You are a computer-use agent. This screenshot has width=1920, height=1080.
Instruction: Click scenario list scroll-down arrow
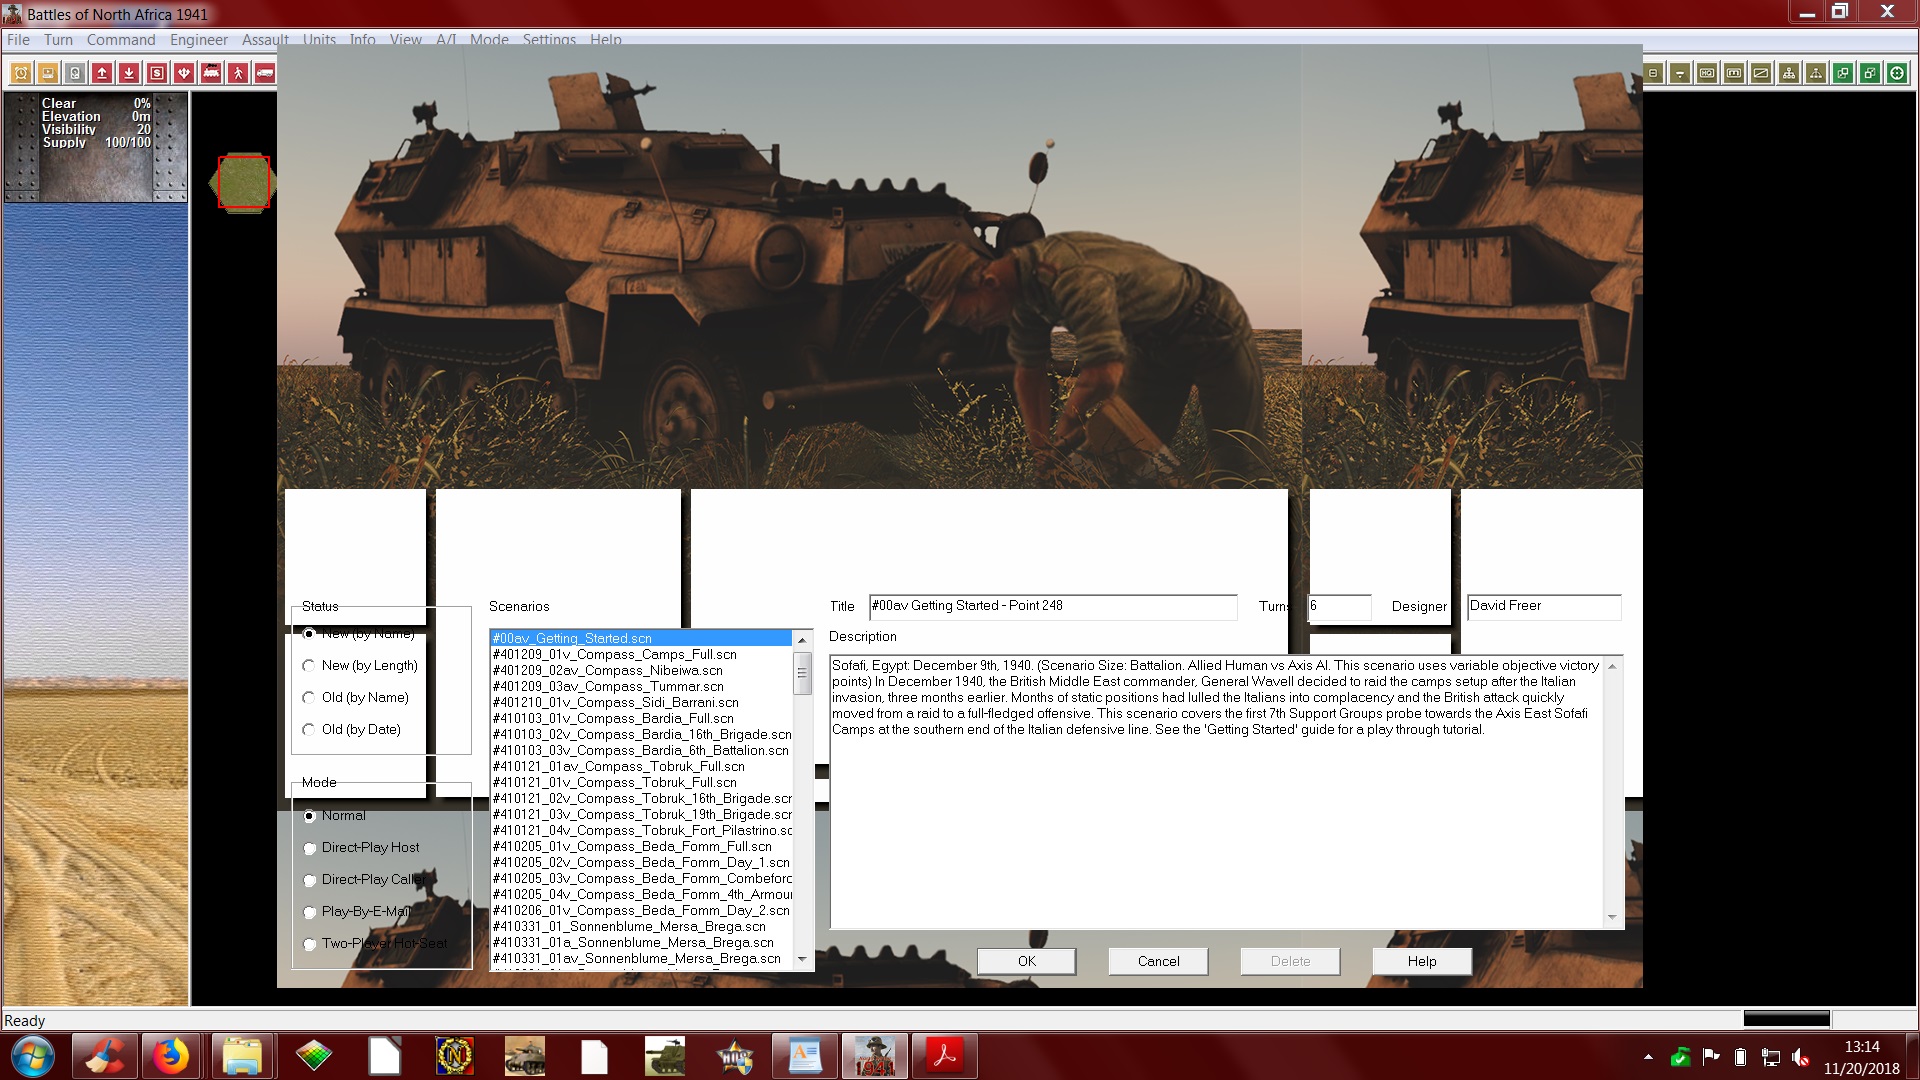pyautogui.click(x=802, y=960)
